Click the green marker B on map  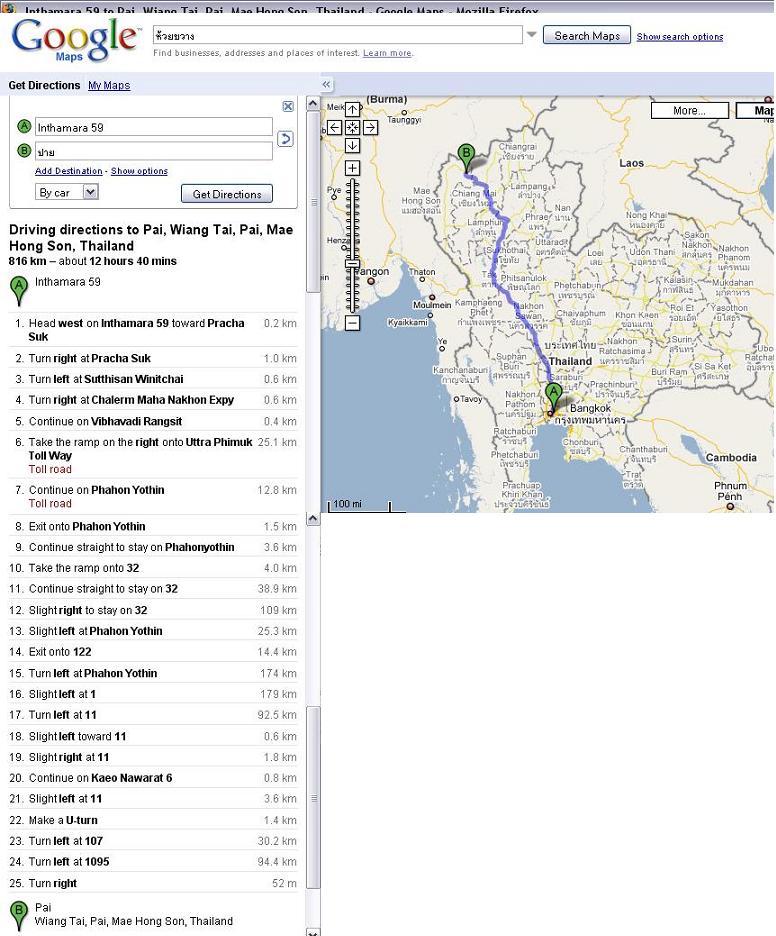click(x=466, y=158)
